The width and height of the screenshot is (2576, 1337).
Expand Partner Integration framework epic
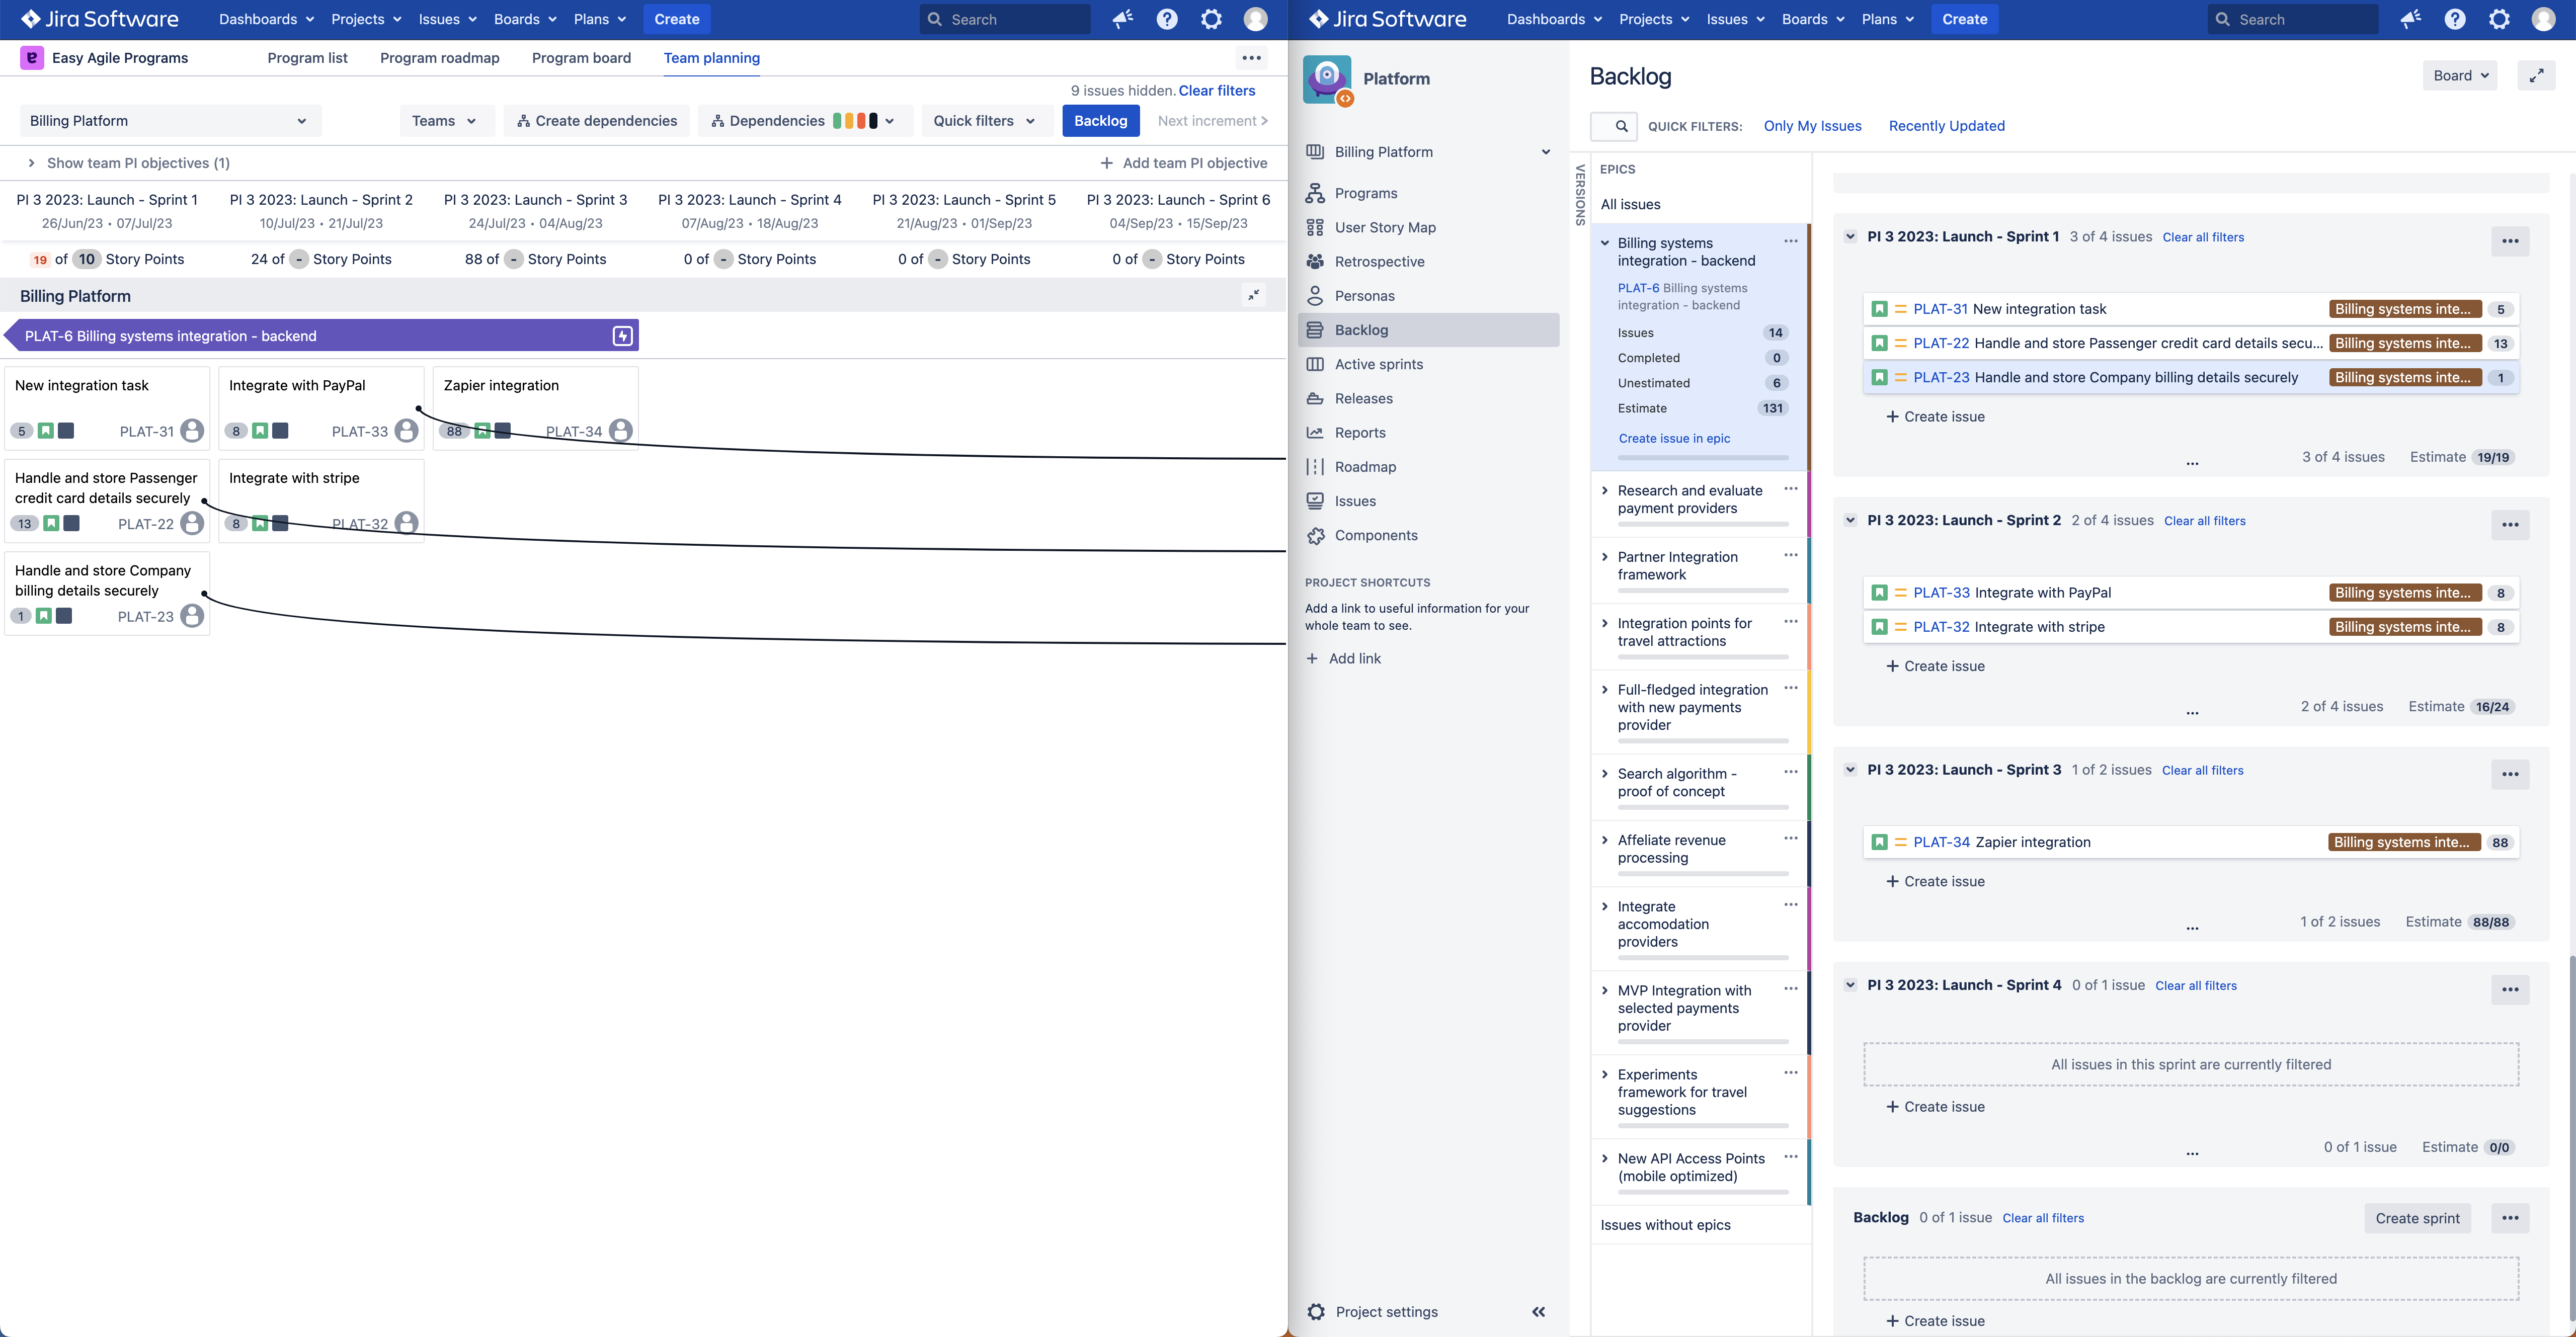pyautogui.click(x=1604, y=557)
